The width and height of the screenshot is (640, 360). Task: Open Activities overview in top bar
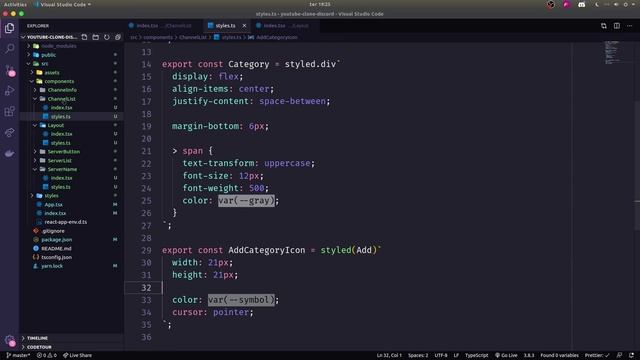pos(15,4)
